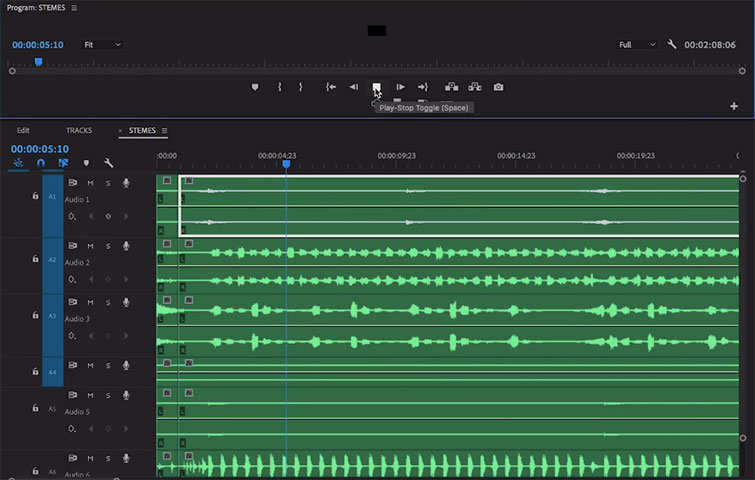The height and width of the screenshot is (480, 755).
Task: Toggle Snap in Timeline magnet icon
Action: [x=41, y=163]
